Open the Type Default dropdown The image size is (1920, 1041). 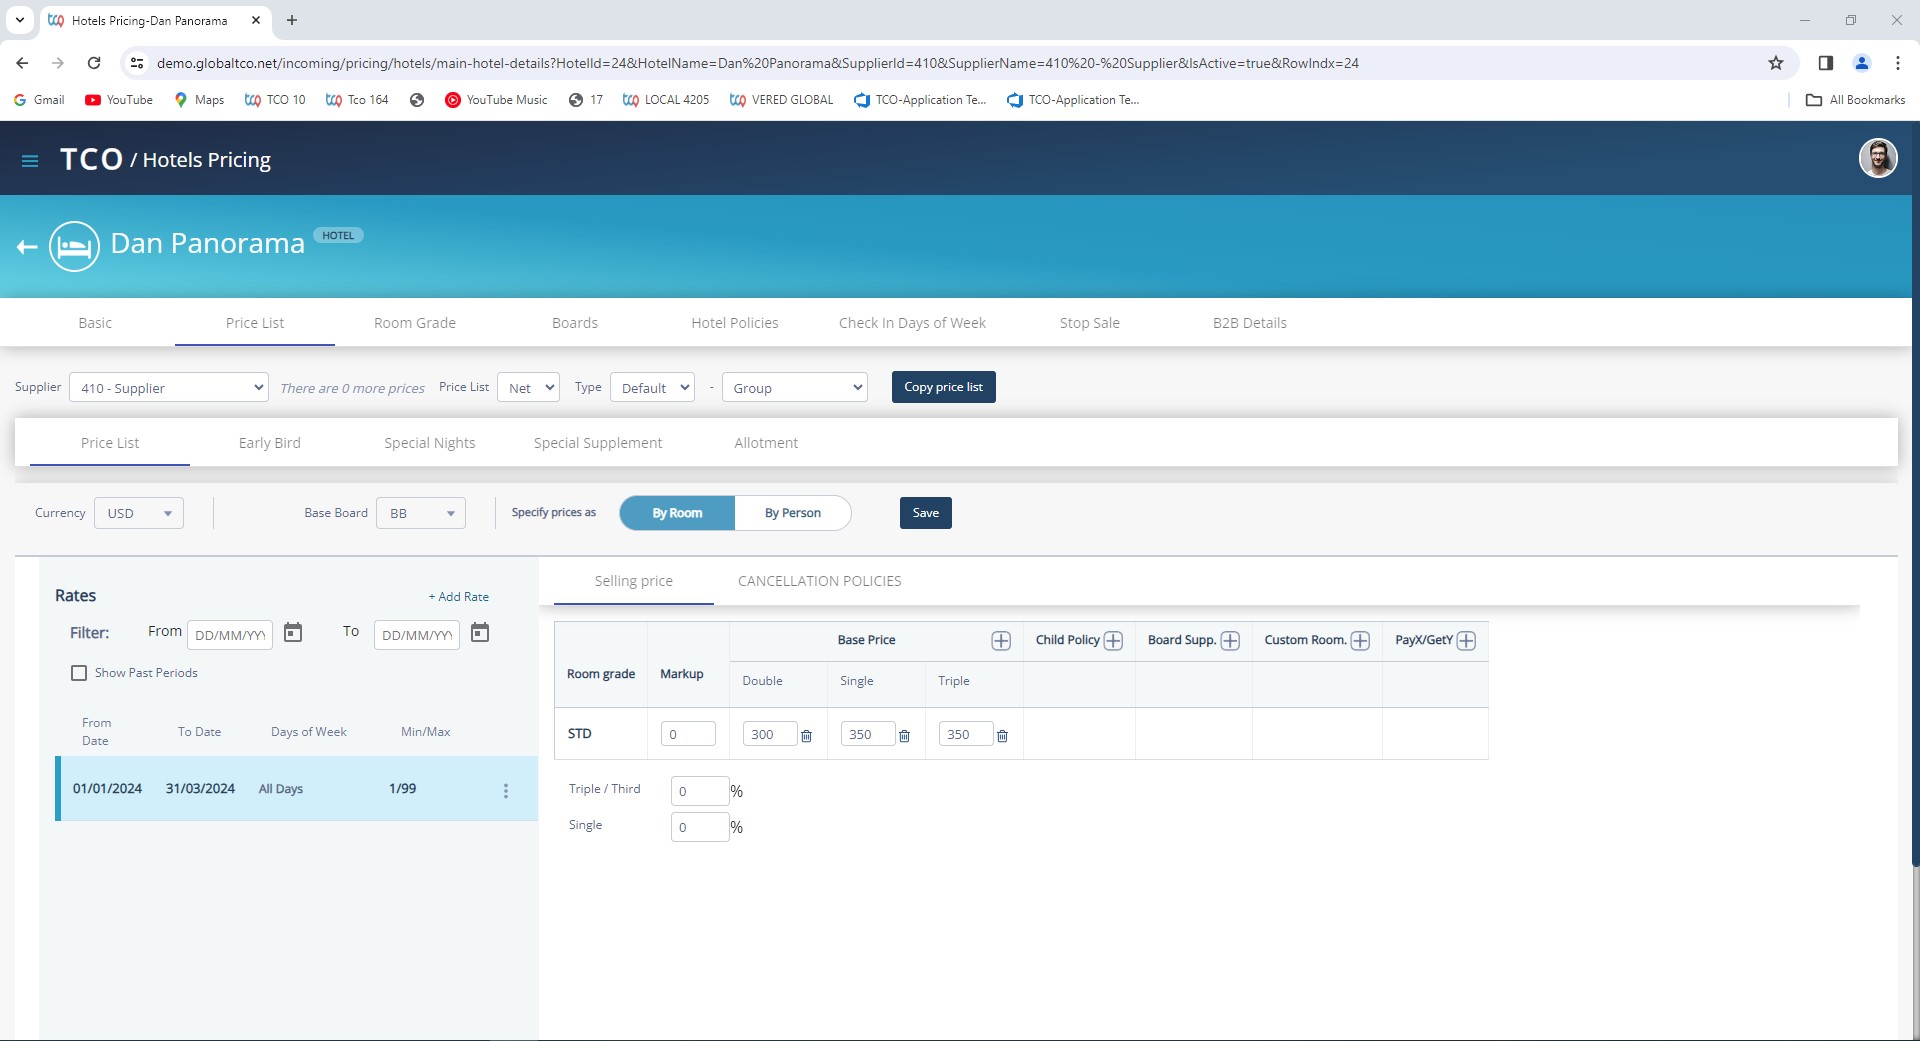click(652, 388)
